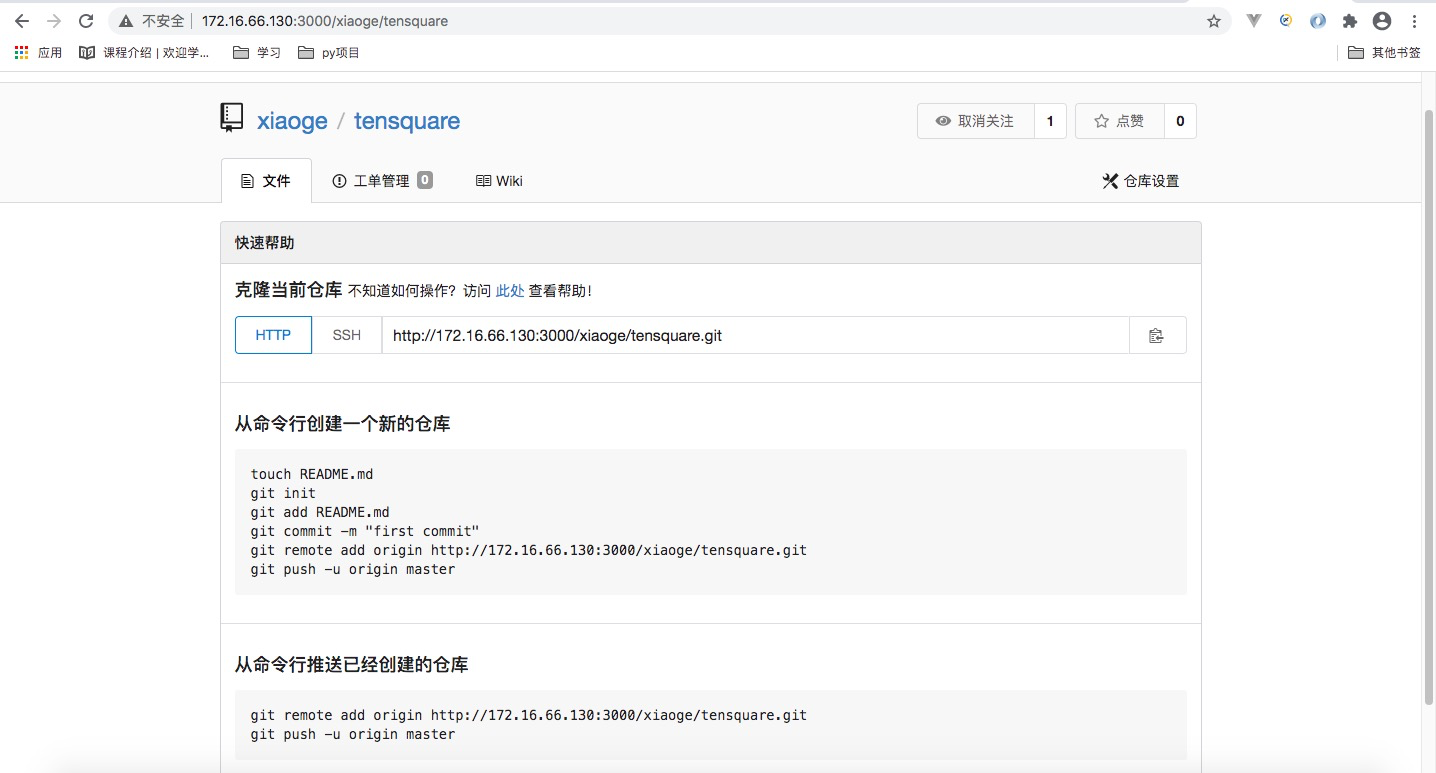1436x773 pixels.
Task: View the watchers count 1
Action: pyautogui.click(x=1050, y=121)
